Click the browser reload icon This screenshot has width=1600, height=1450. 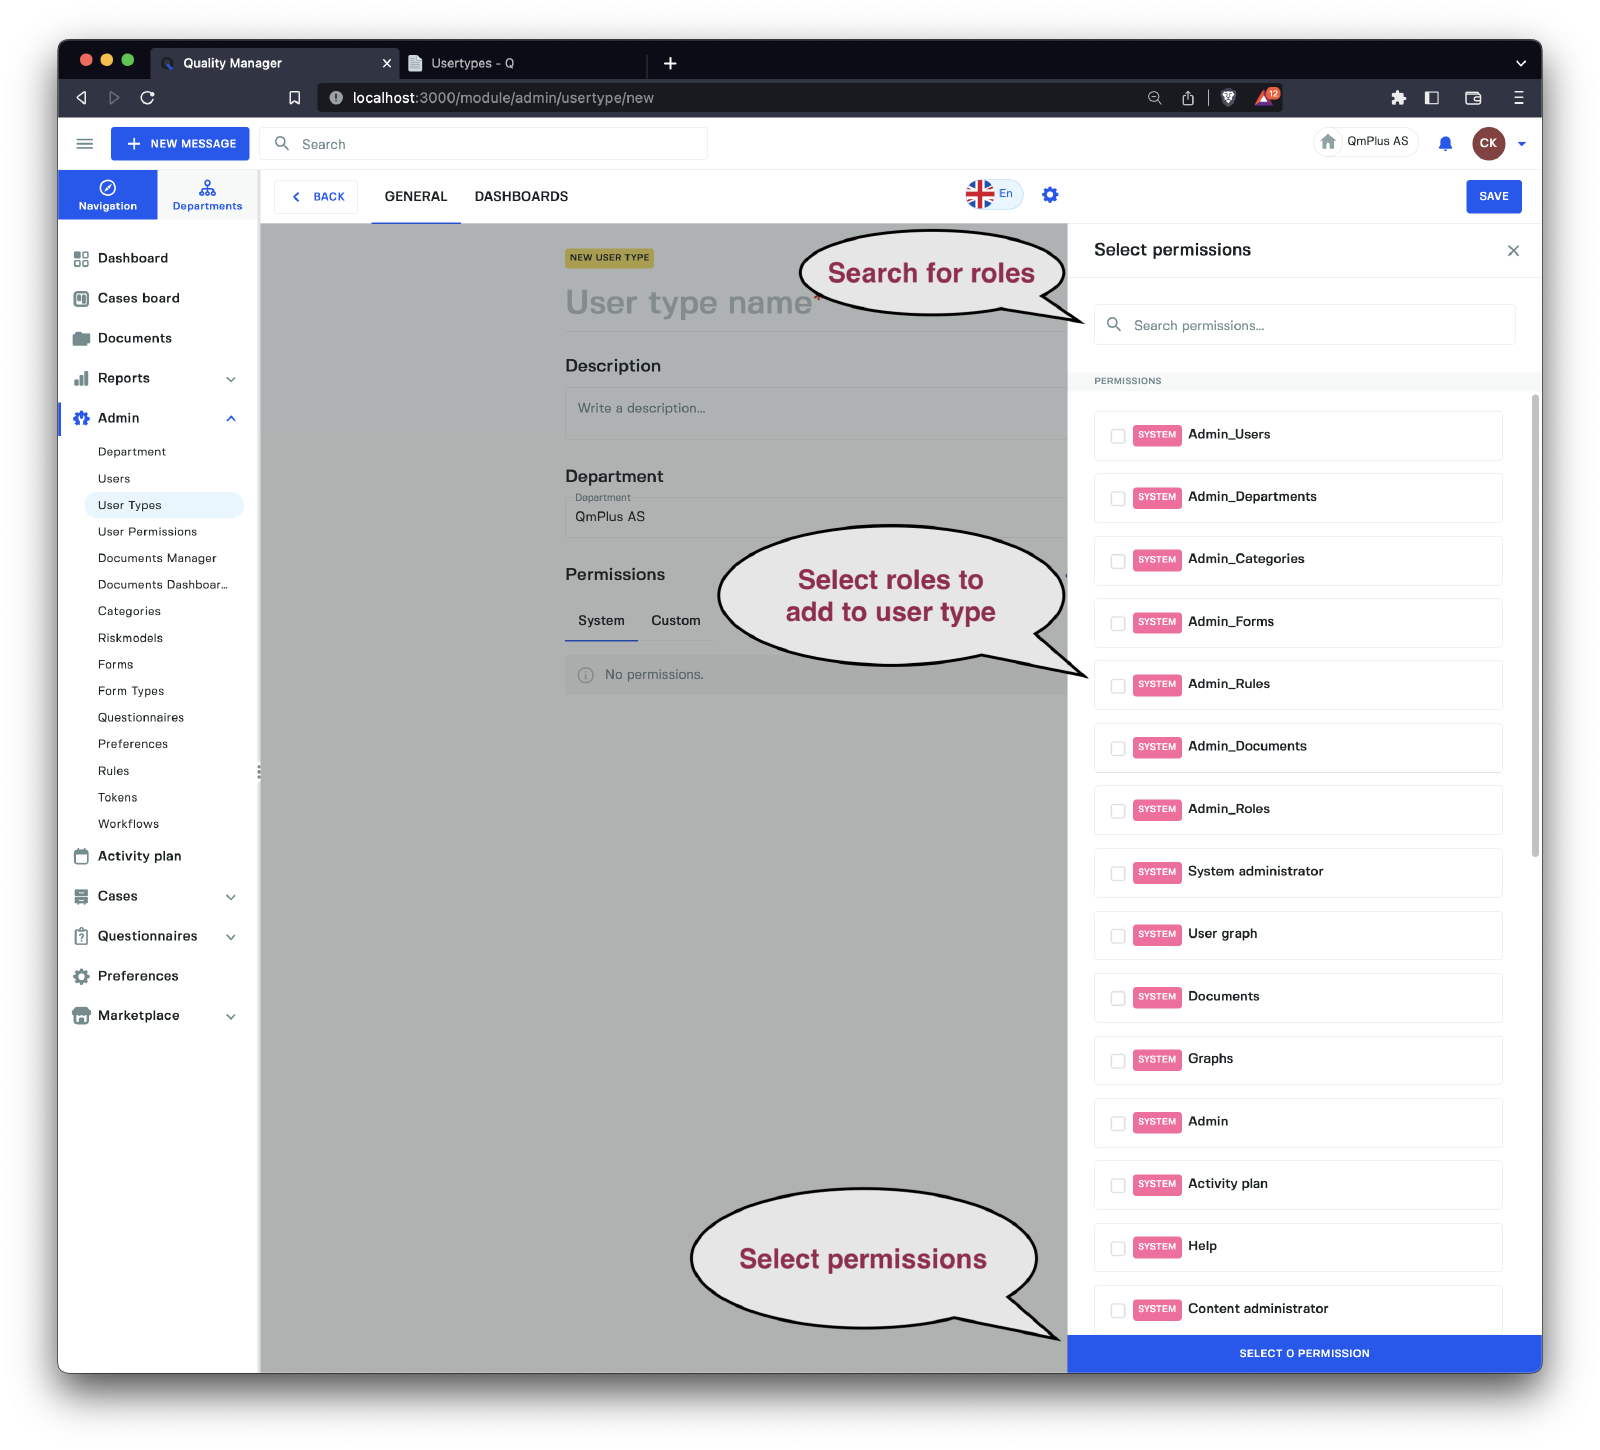click(147, 98)
